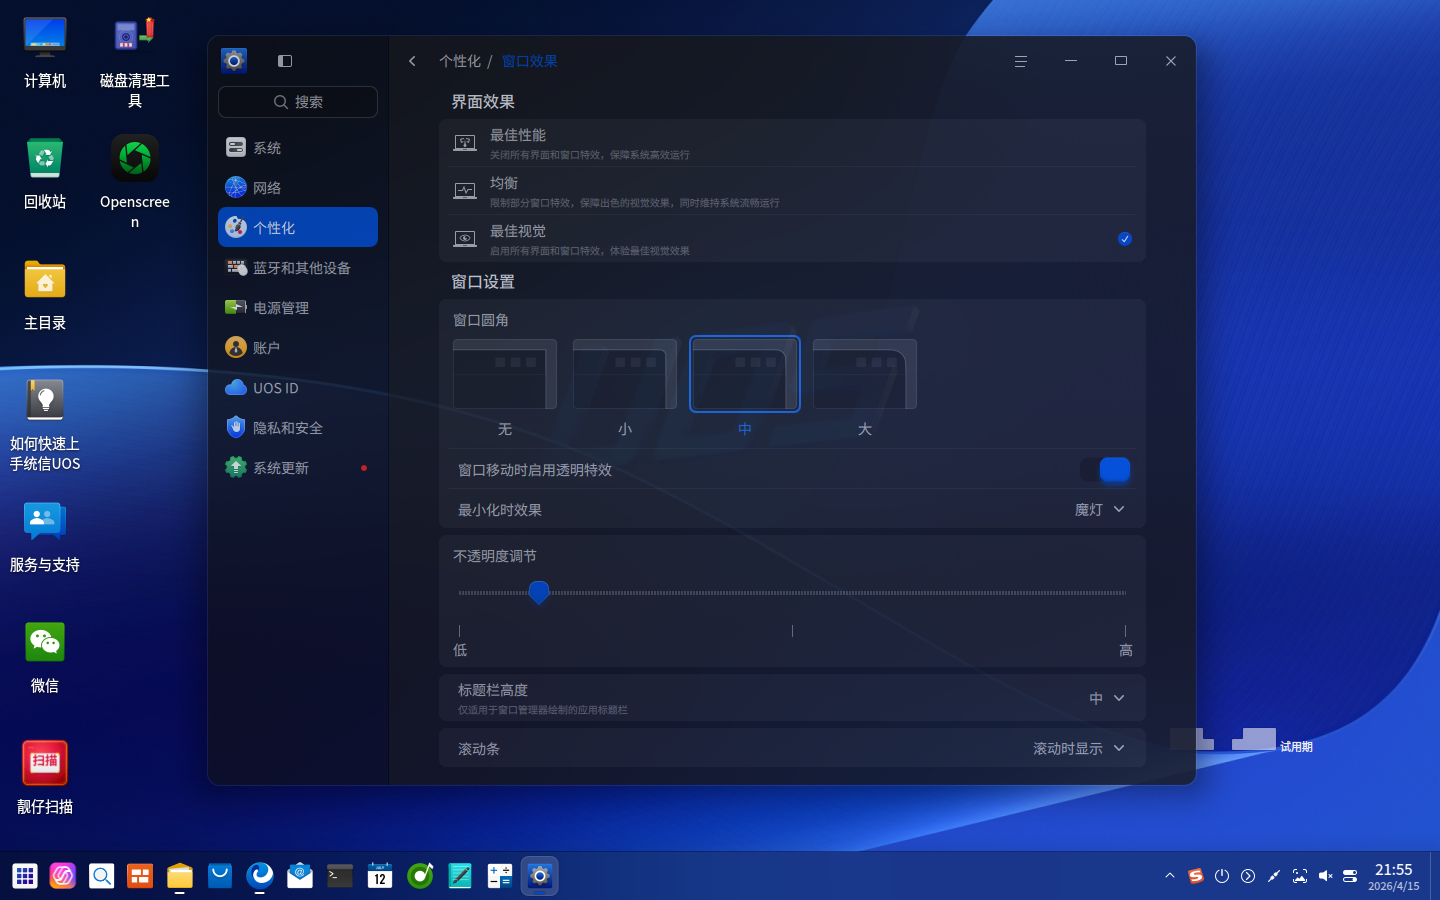Click the 搜索 search field
Image resolution: width=1440 pixels, height=900 pixels.
pos(297,101)
